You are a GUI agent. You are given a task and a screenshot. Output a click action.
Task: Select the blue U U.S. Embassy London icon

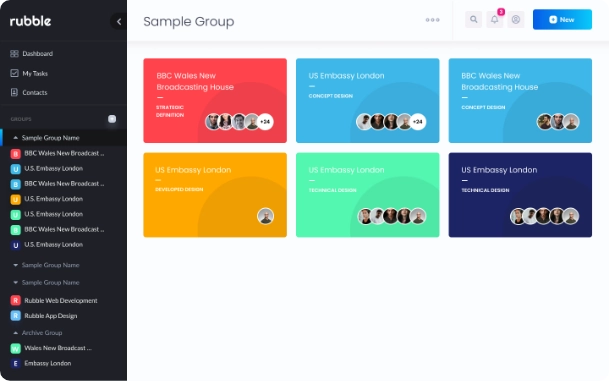click(15, 169)
